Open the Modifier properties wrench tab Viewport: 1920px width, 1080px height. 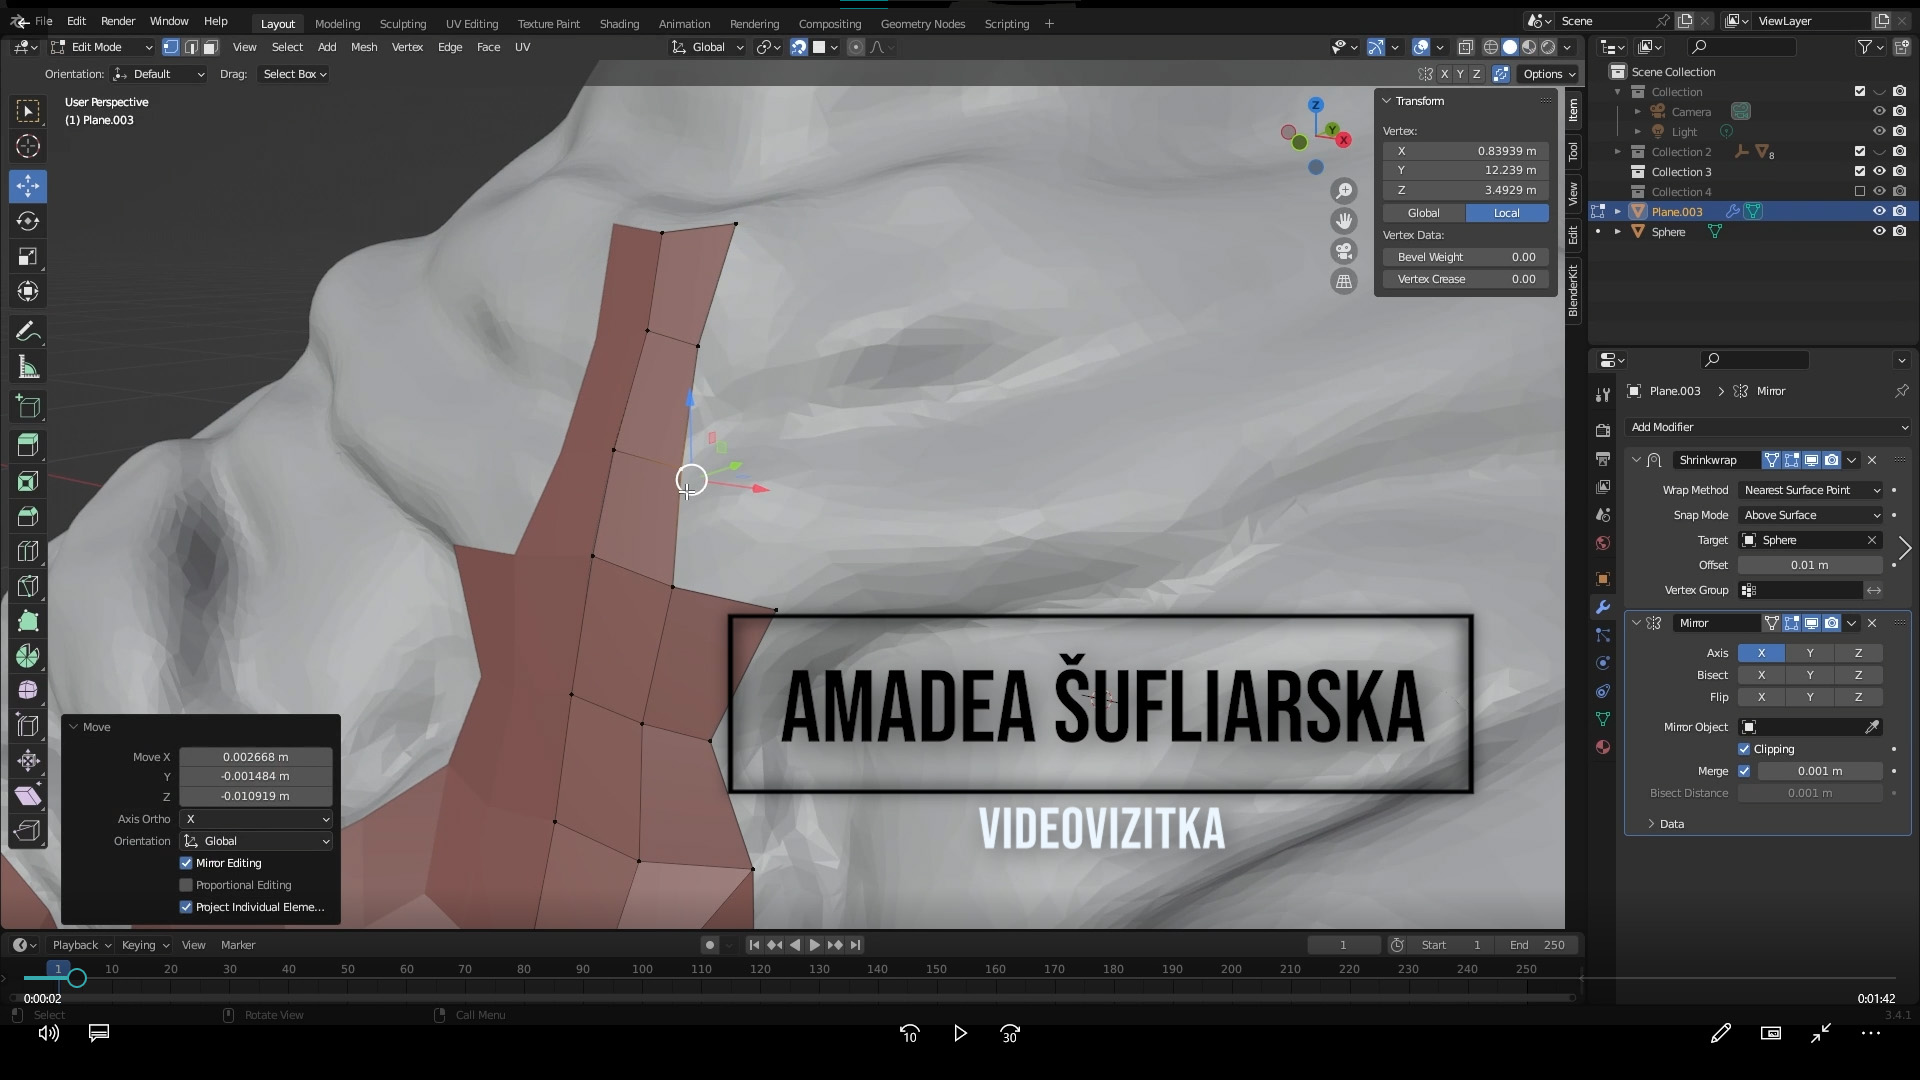tap(1603, 607)
